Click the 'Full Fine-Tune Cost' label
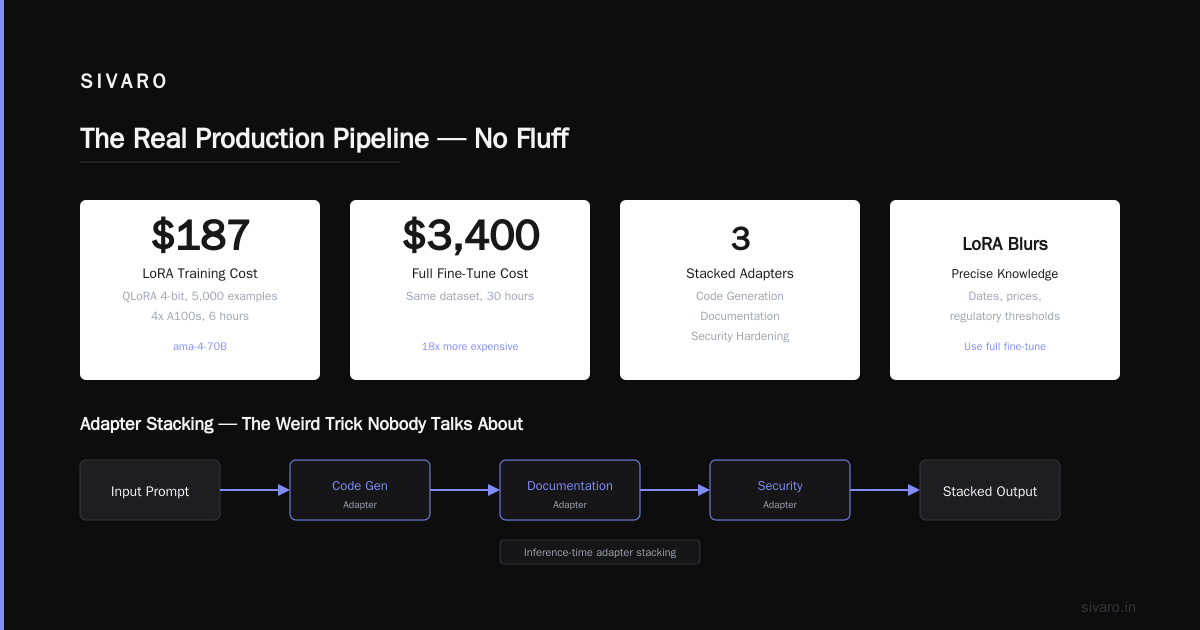The height and width of the screenshot is (630, 1200). point(470,274)
